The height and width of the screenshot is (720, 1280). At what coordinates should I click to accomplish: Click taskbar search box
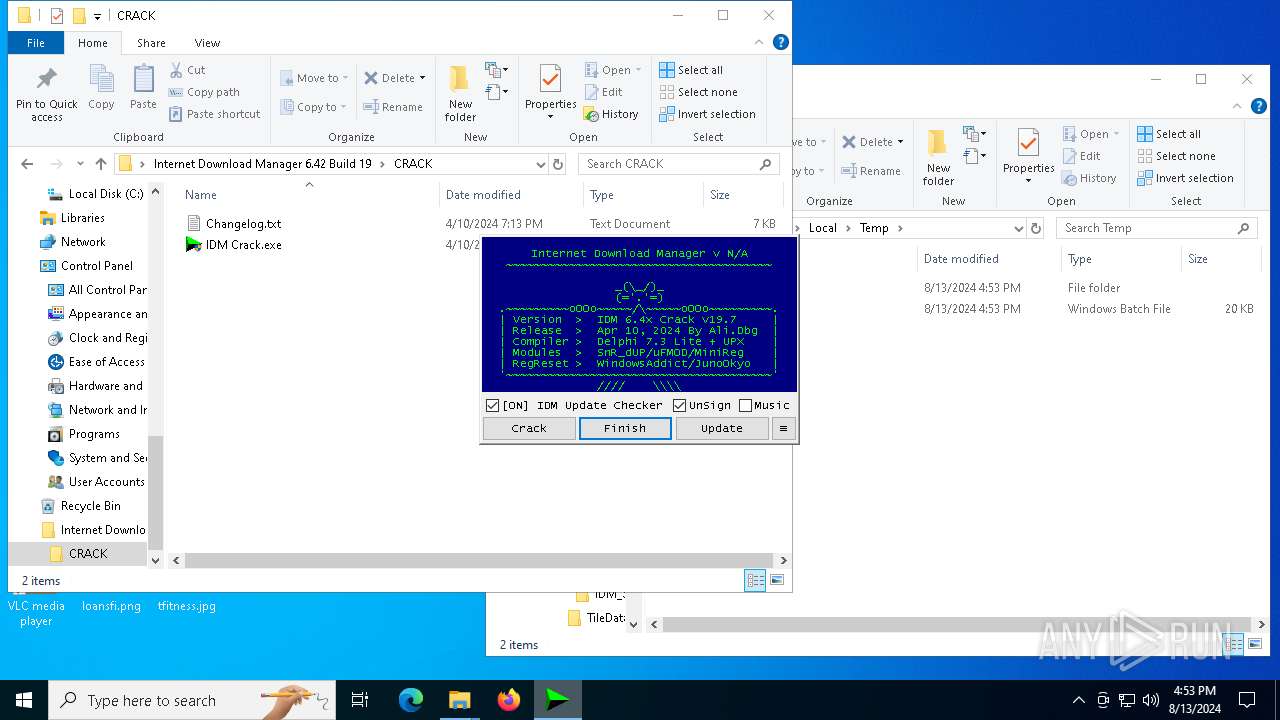click(x=192, y=700)
